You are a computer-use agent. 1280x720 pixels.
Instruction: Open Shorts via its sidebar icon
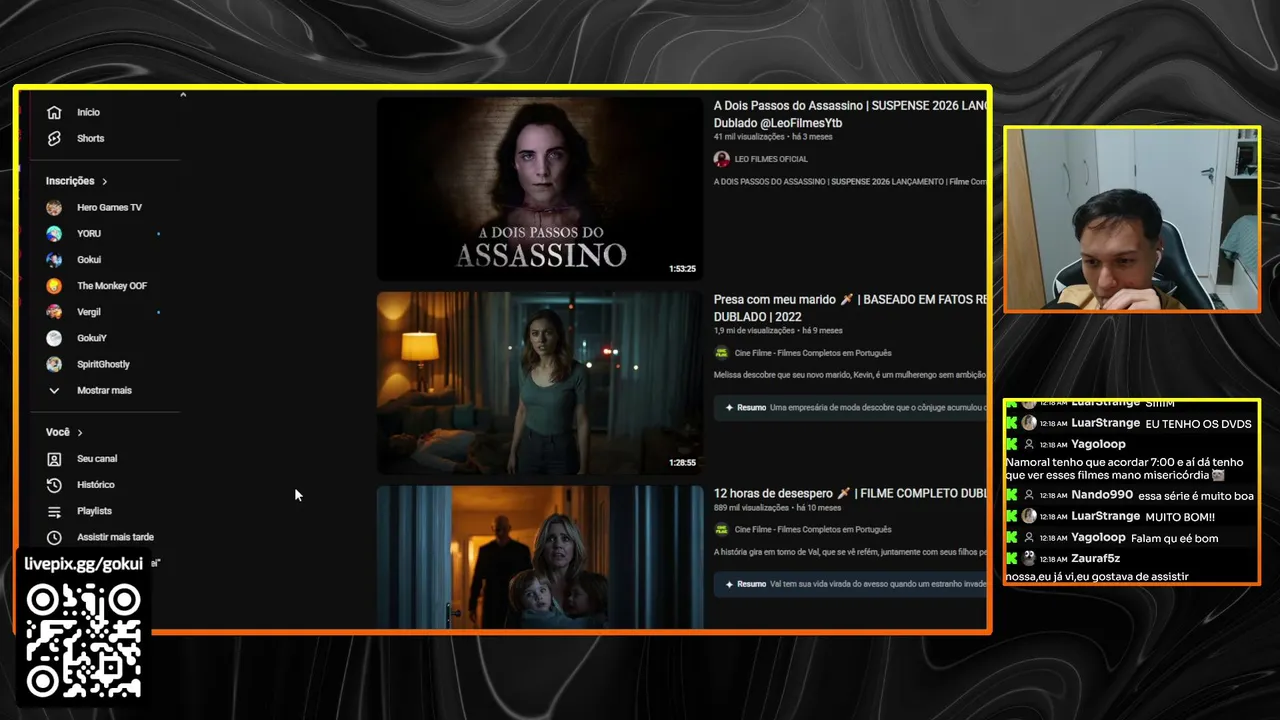[54, 138]
